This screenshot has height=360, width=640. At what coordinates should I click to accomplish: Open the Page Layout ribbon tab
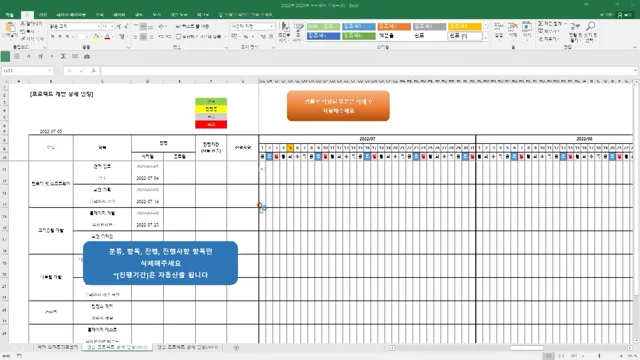pos(71,15)
